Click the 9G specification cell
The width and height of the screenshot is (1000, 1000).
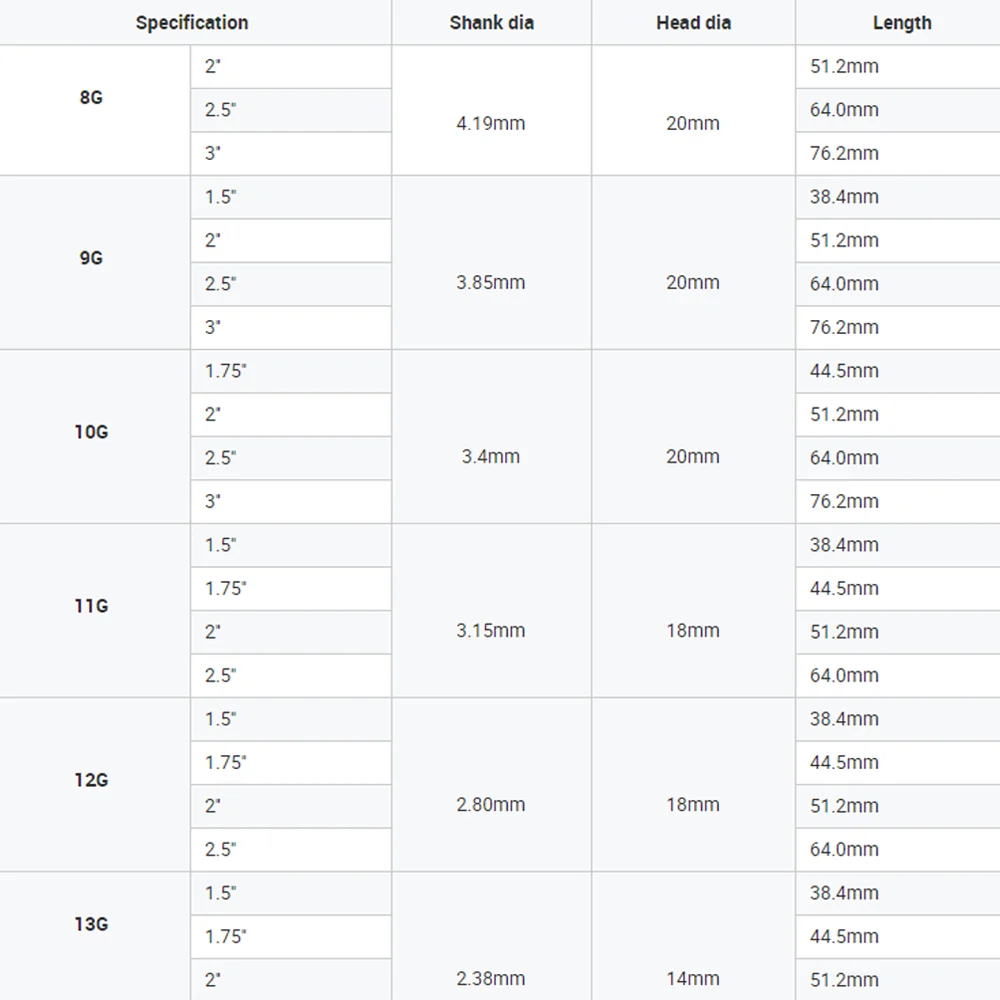(x=91, y=258)
